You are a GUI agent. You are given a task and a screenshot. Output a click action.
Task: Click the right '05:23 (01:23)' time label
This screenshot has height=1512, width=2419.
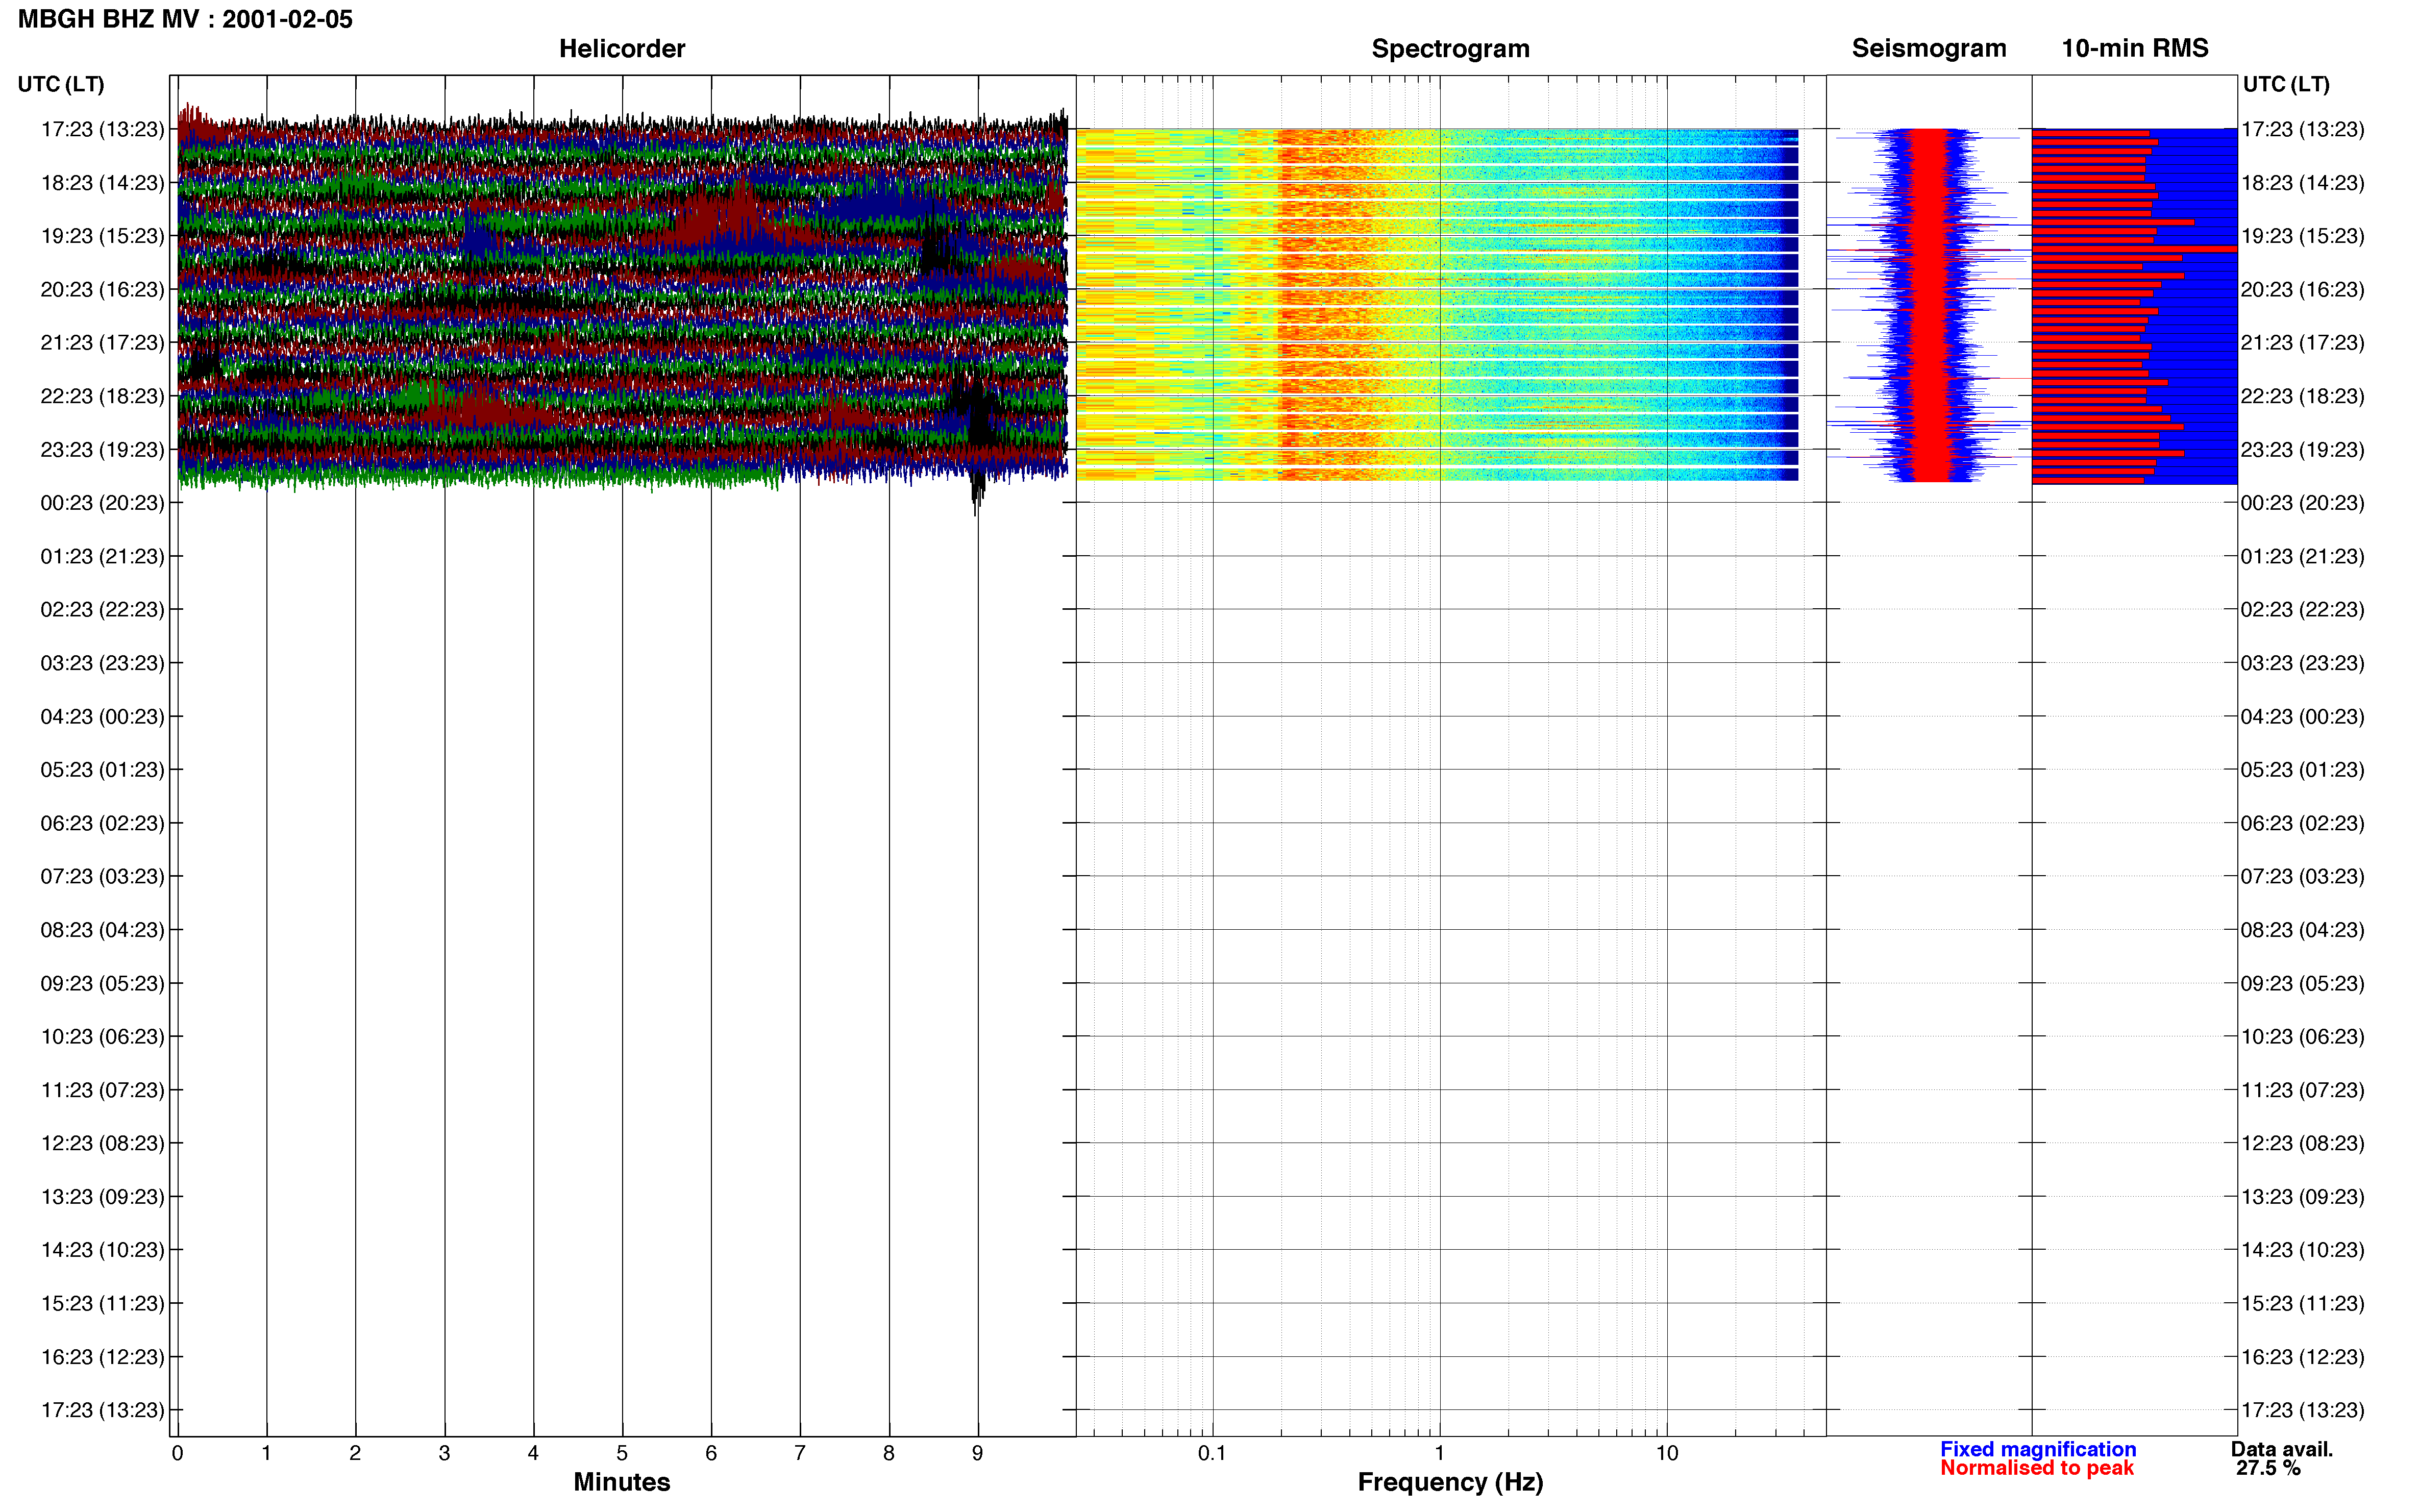[x=2302, y=769]
